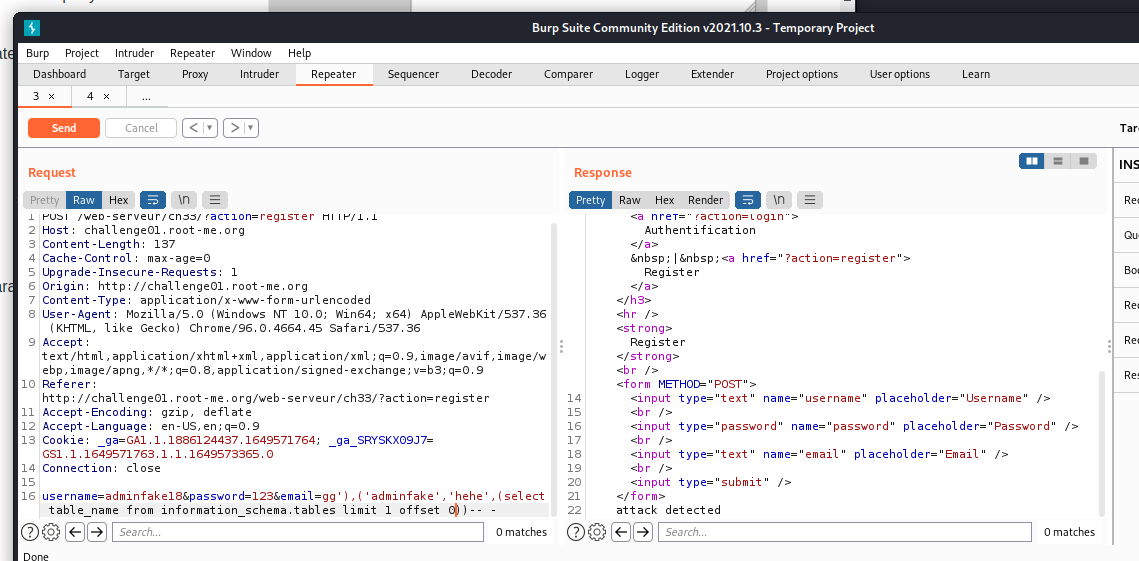1139x561 pixels.
Task: Toggle non-printable \n button in Request panel
Action: click(x=184, y=200)
